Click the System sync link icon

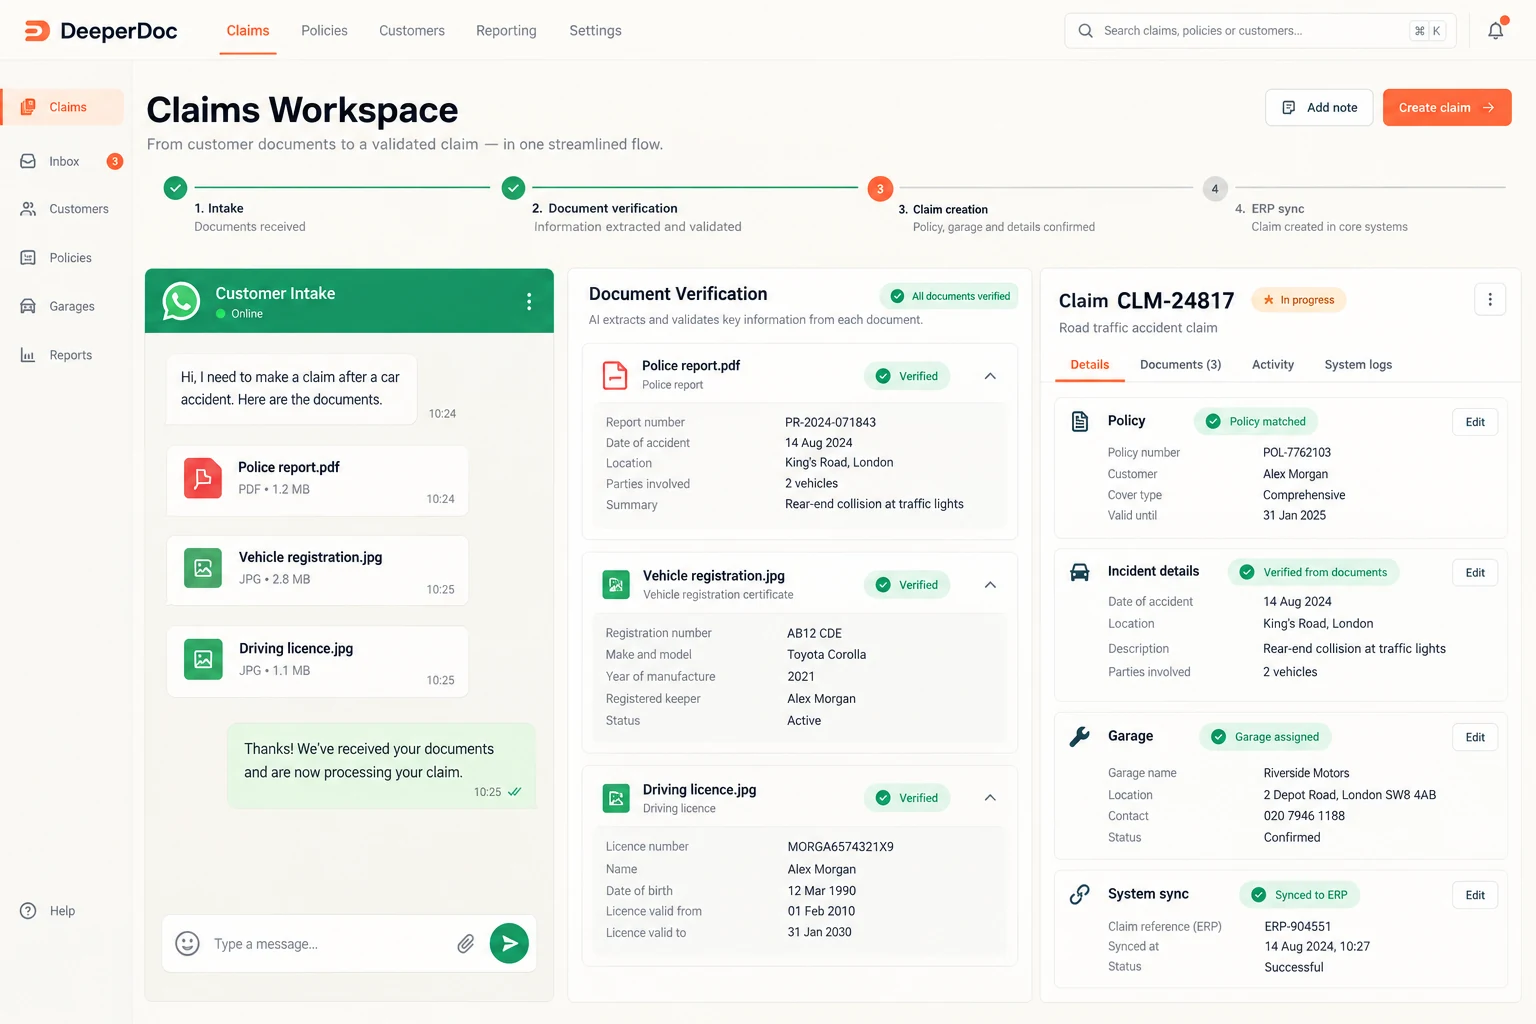tap(1080, 895)
